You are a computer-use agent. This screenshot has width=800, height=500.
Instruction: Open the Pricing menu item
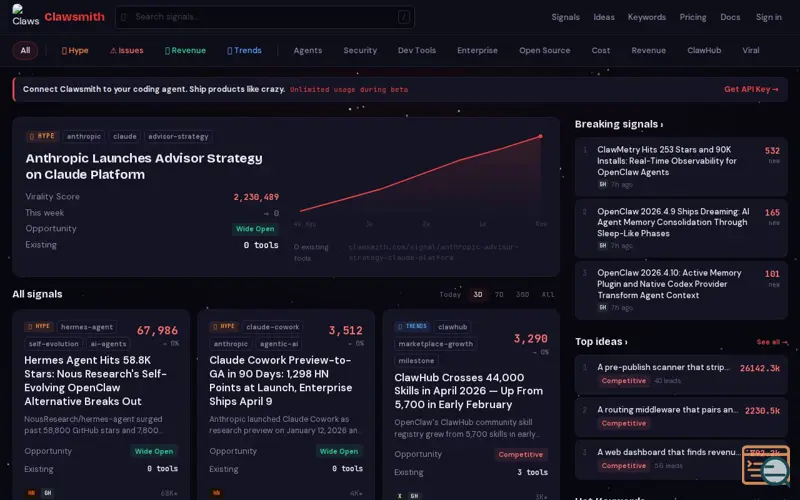coord(693,17)
